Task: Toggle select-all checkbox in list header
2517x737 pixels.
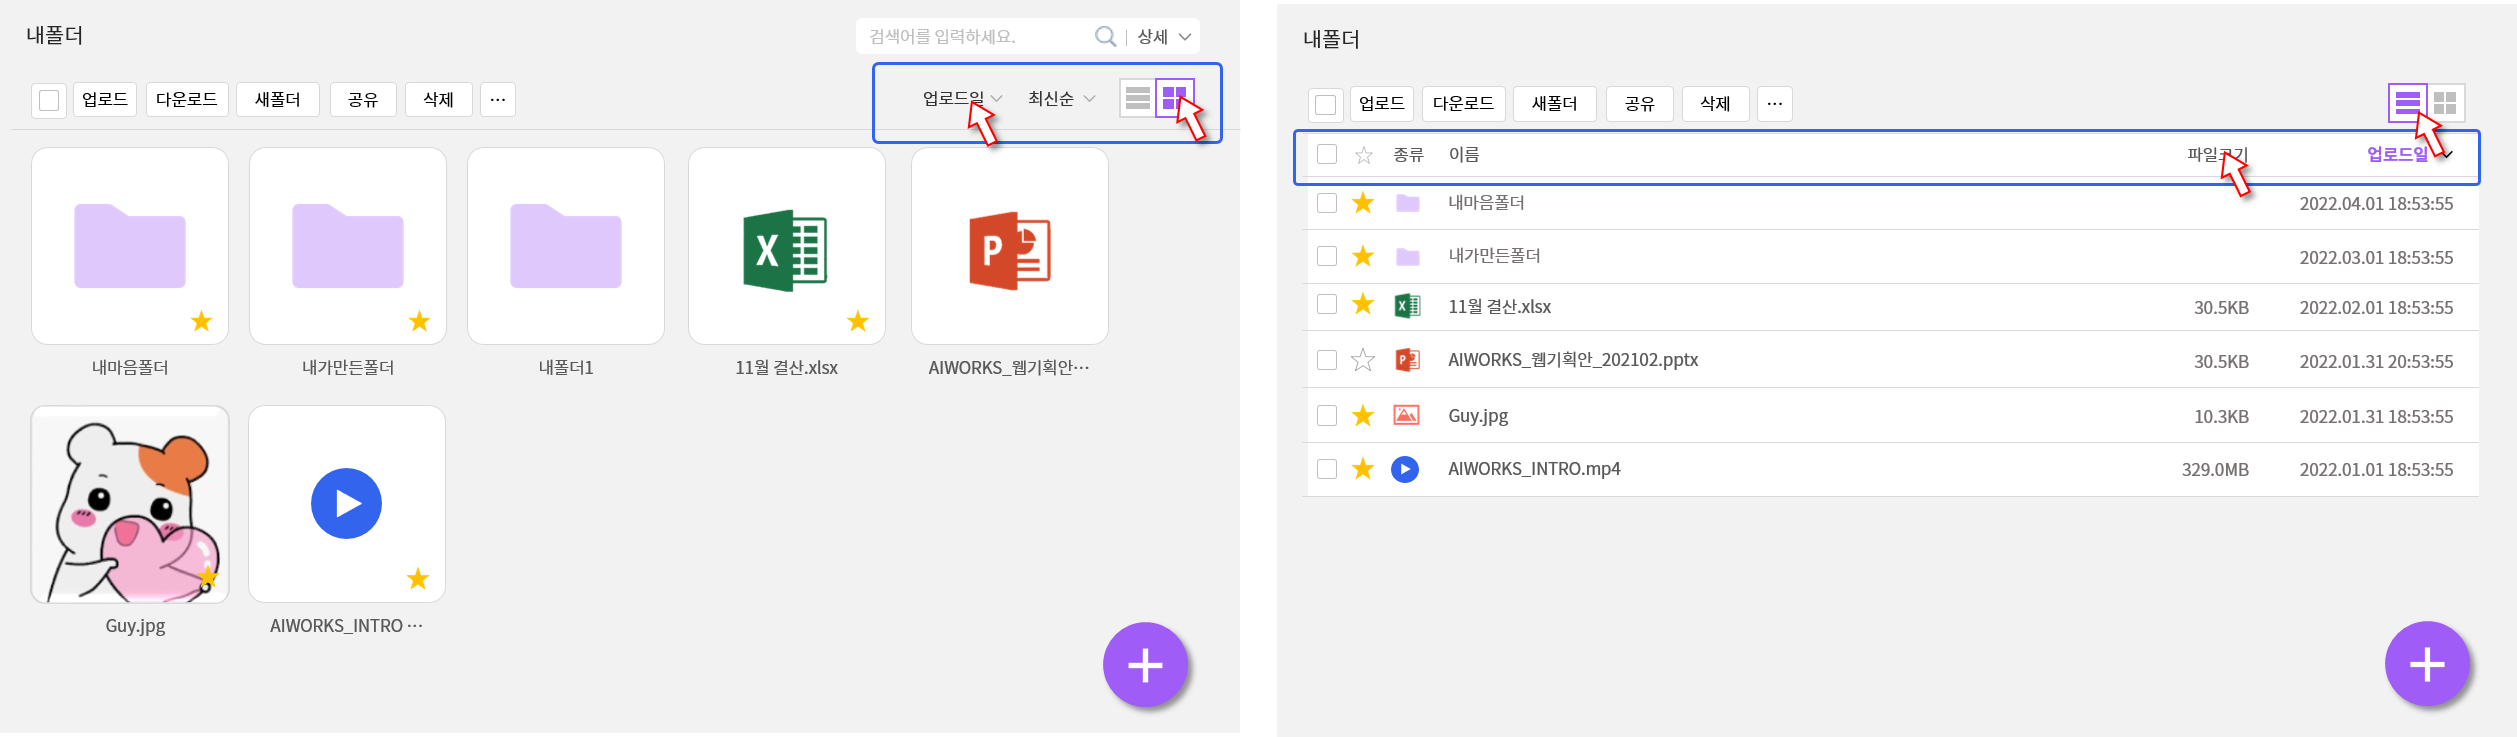Action: click(1327, 154)
